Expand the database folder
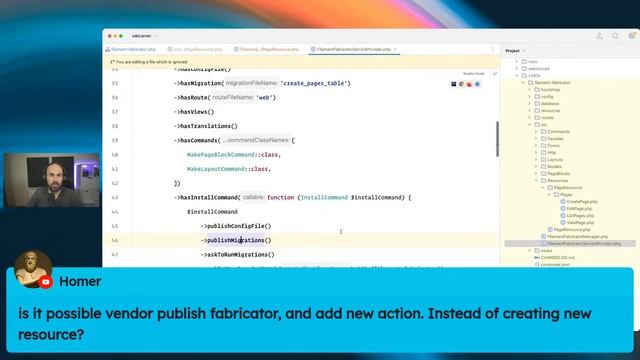 [x=530, y=104]
